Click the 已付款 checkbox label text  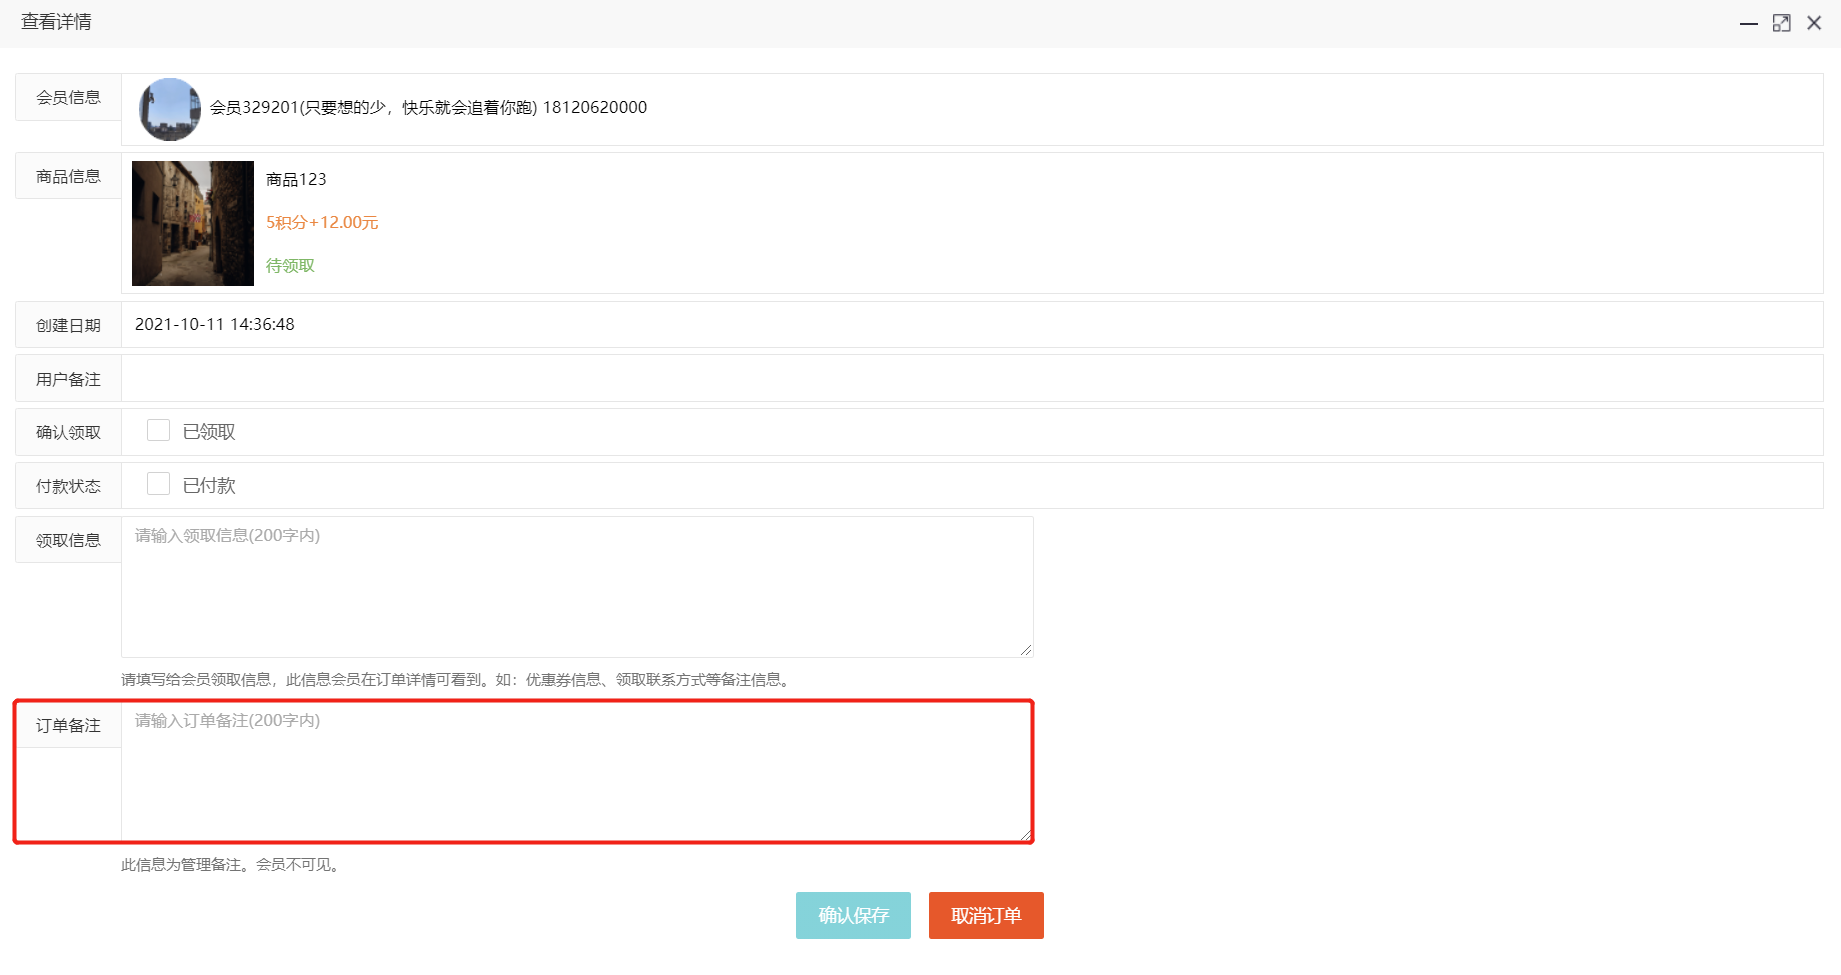pos(209,485)
